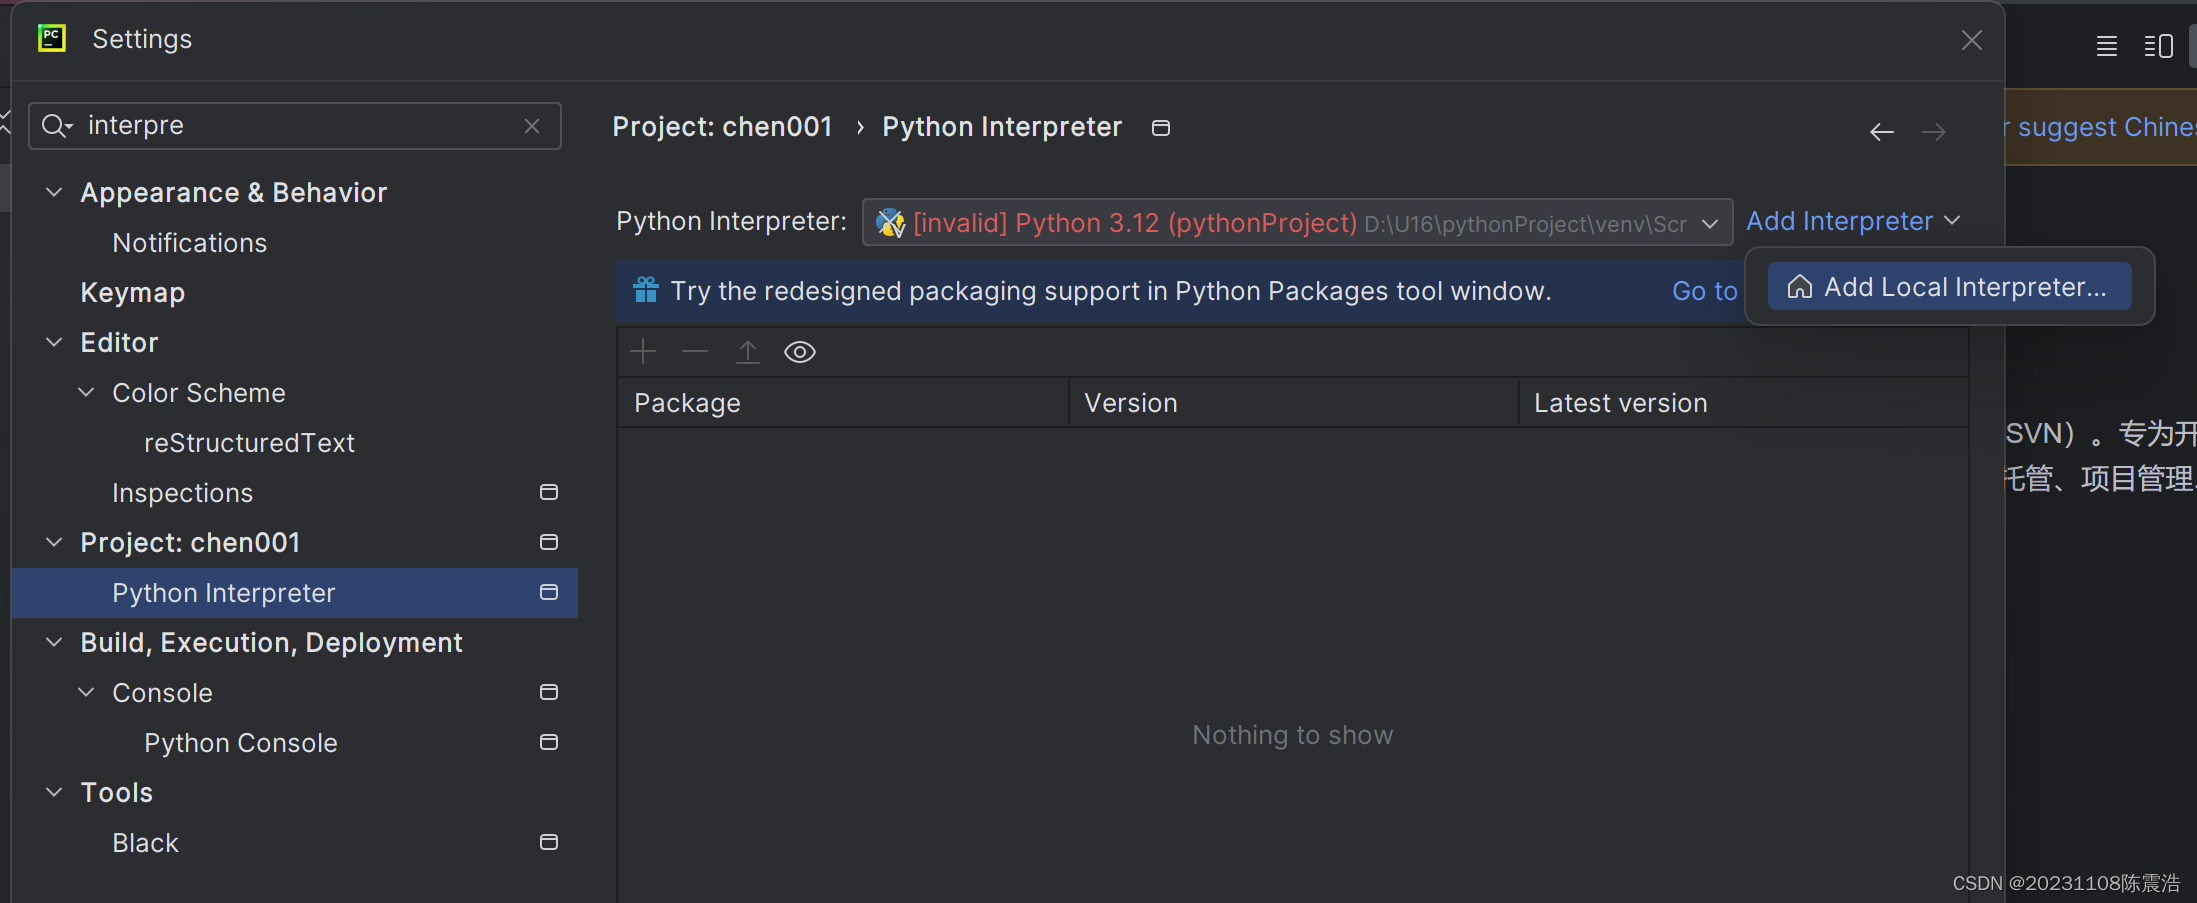Click the upgrade package arrow icon
Image resolution: width=2197 pixels, height=903 pixels.
click(x=748, y=352)
